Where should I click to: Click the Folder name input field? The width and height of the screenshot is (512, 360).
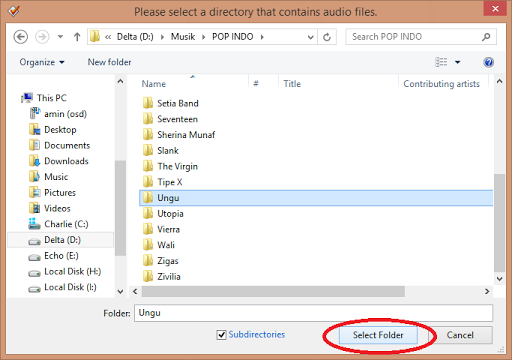pyautogui.click(x=313, y=313)
